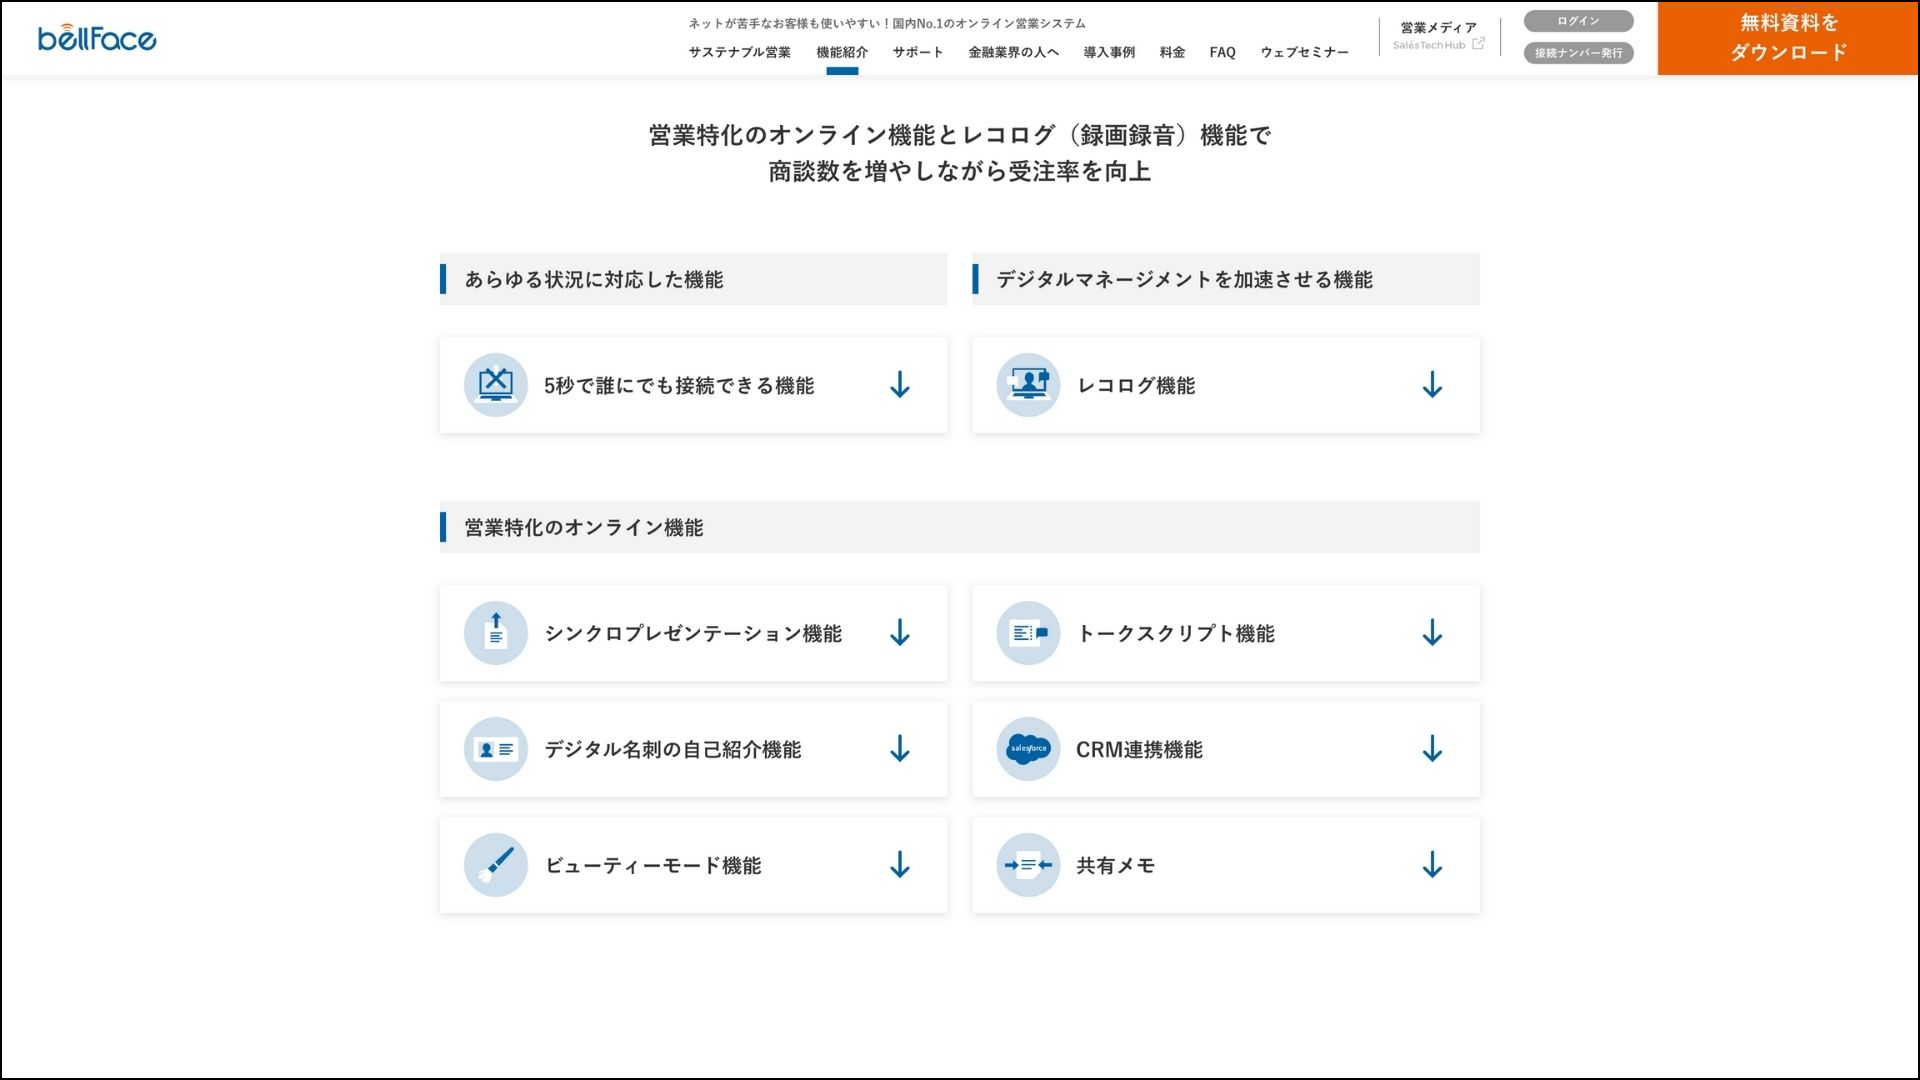
Task: Select the FAQ navigation item
Action: pyautogui.click(x=1222, y=52)
